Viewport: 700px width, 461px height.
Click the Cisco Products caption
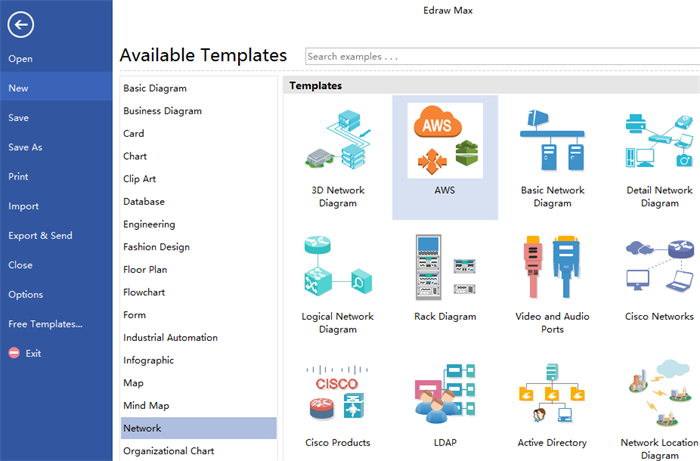[x=338, y=443]
